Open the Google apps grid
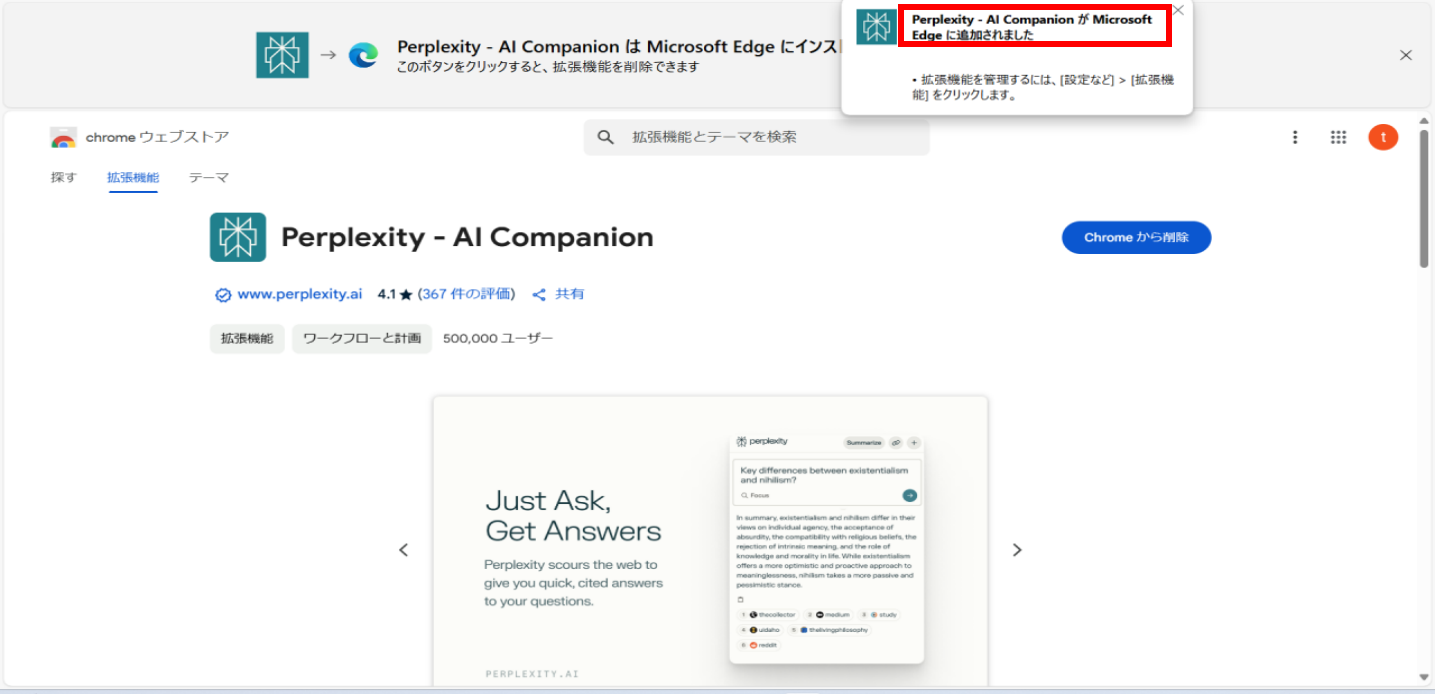This screenshot has width=1436, height=694. pyautogui.click(x=1339, y=138)
